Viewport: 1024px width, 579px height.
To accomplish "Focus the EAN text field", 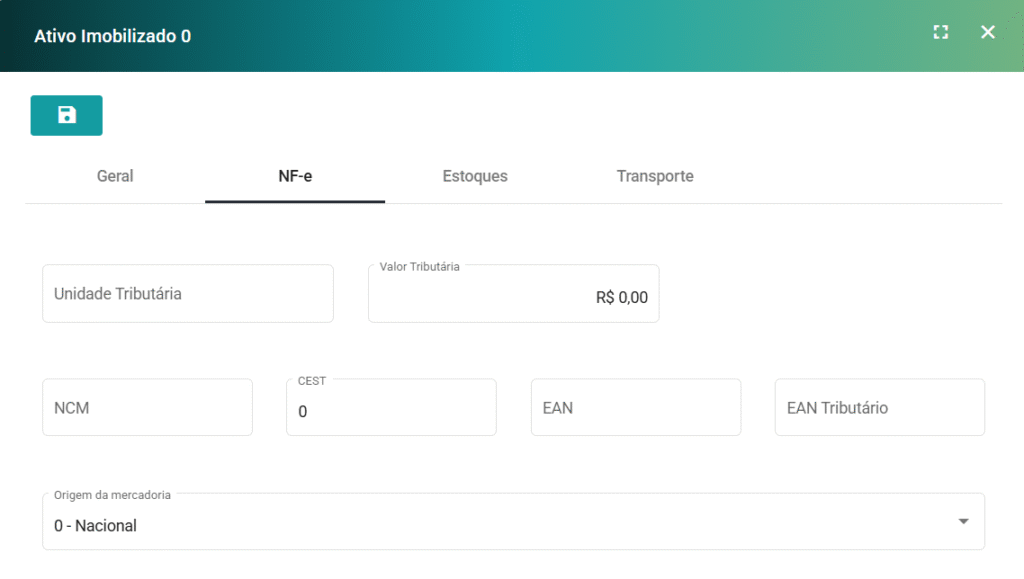I will [635, 408].
